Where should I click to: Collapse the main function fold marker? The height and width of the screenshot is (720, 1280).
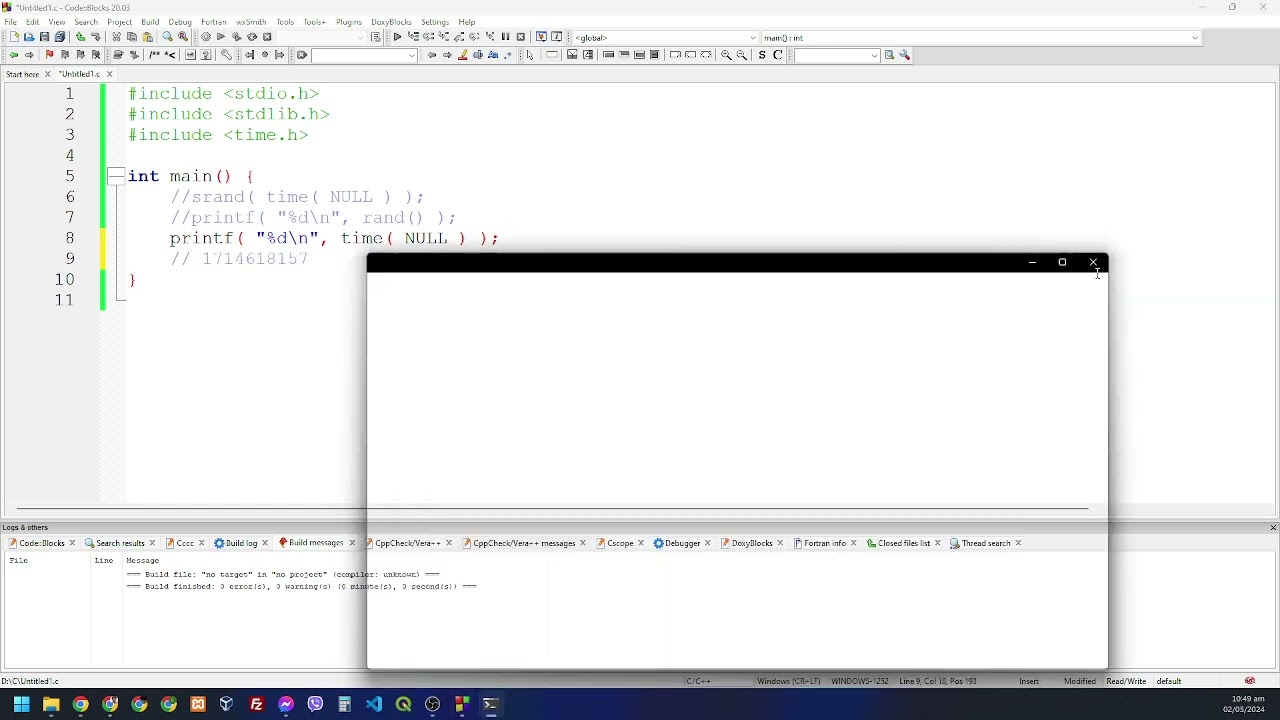point(116,177)
